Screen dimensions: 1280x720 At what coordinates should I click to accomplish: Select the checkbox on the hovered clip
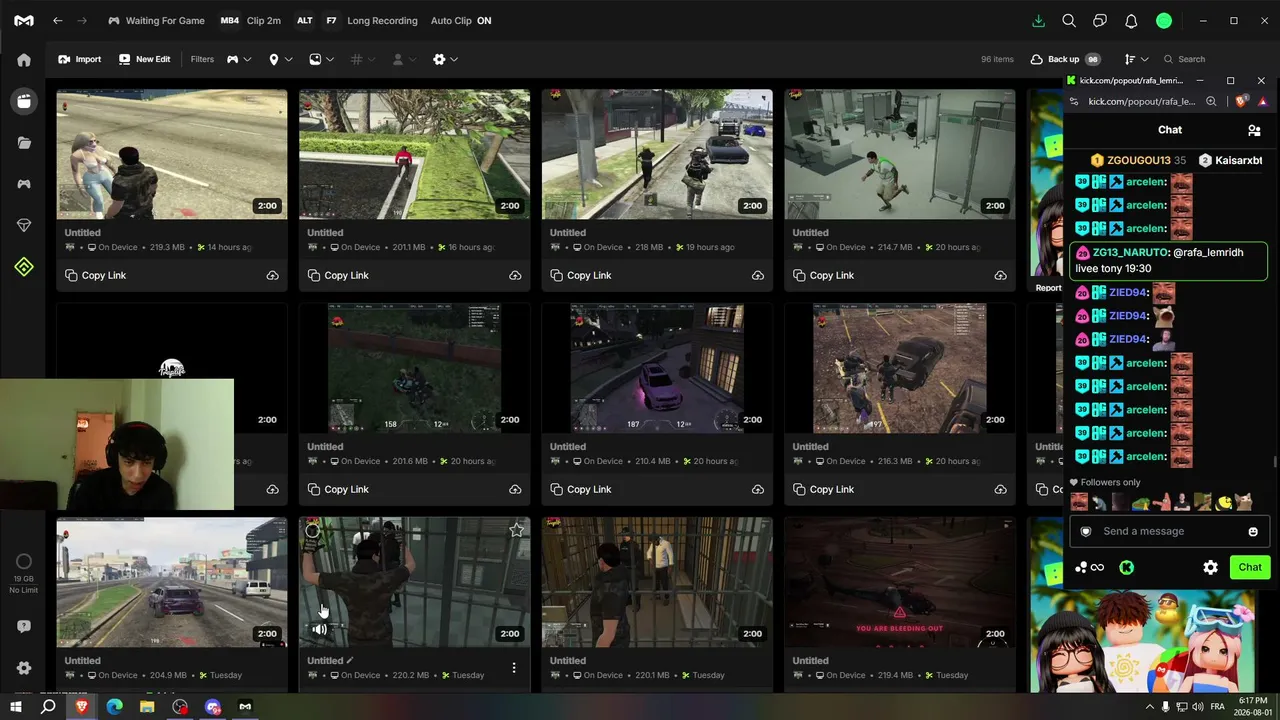[313, 531]
